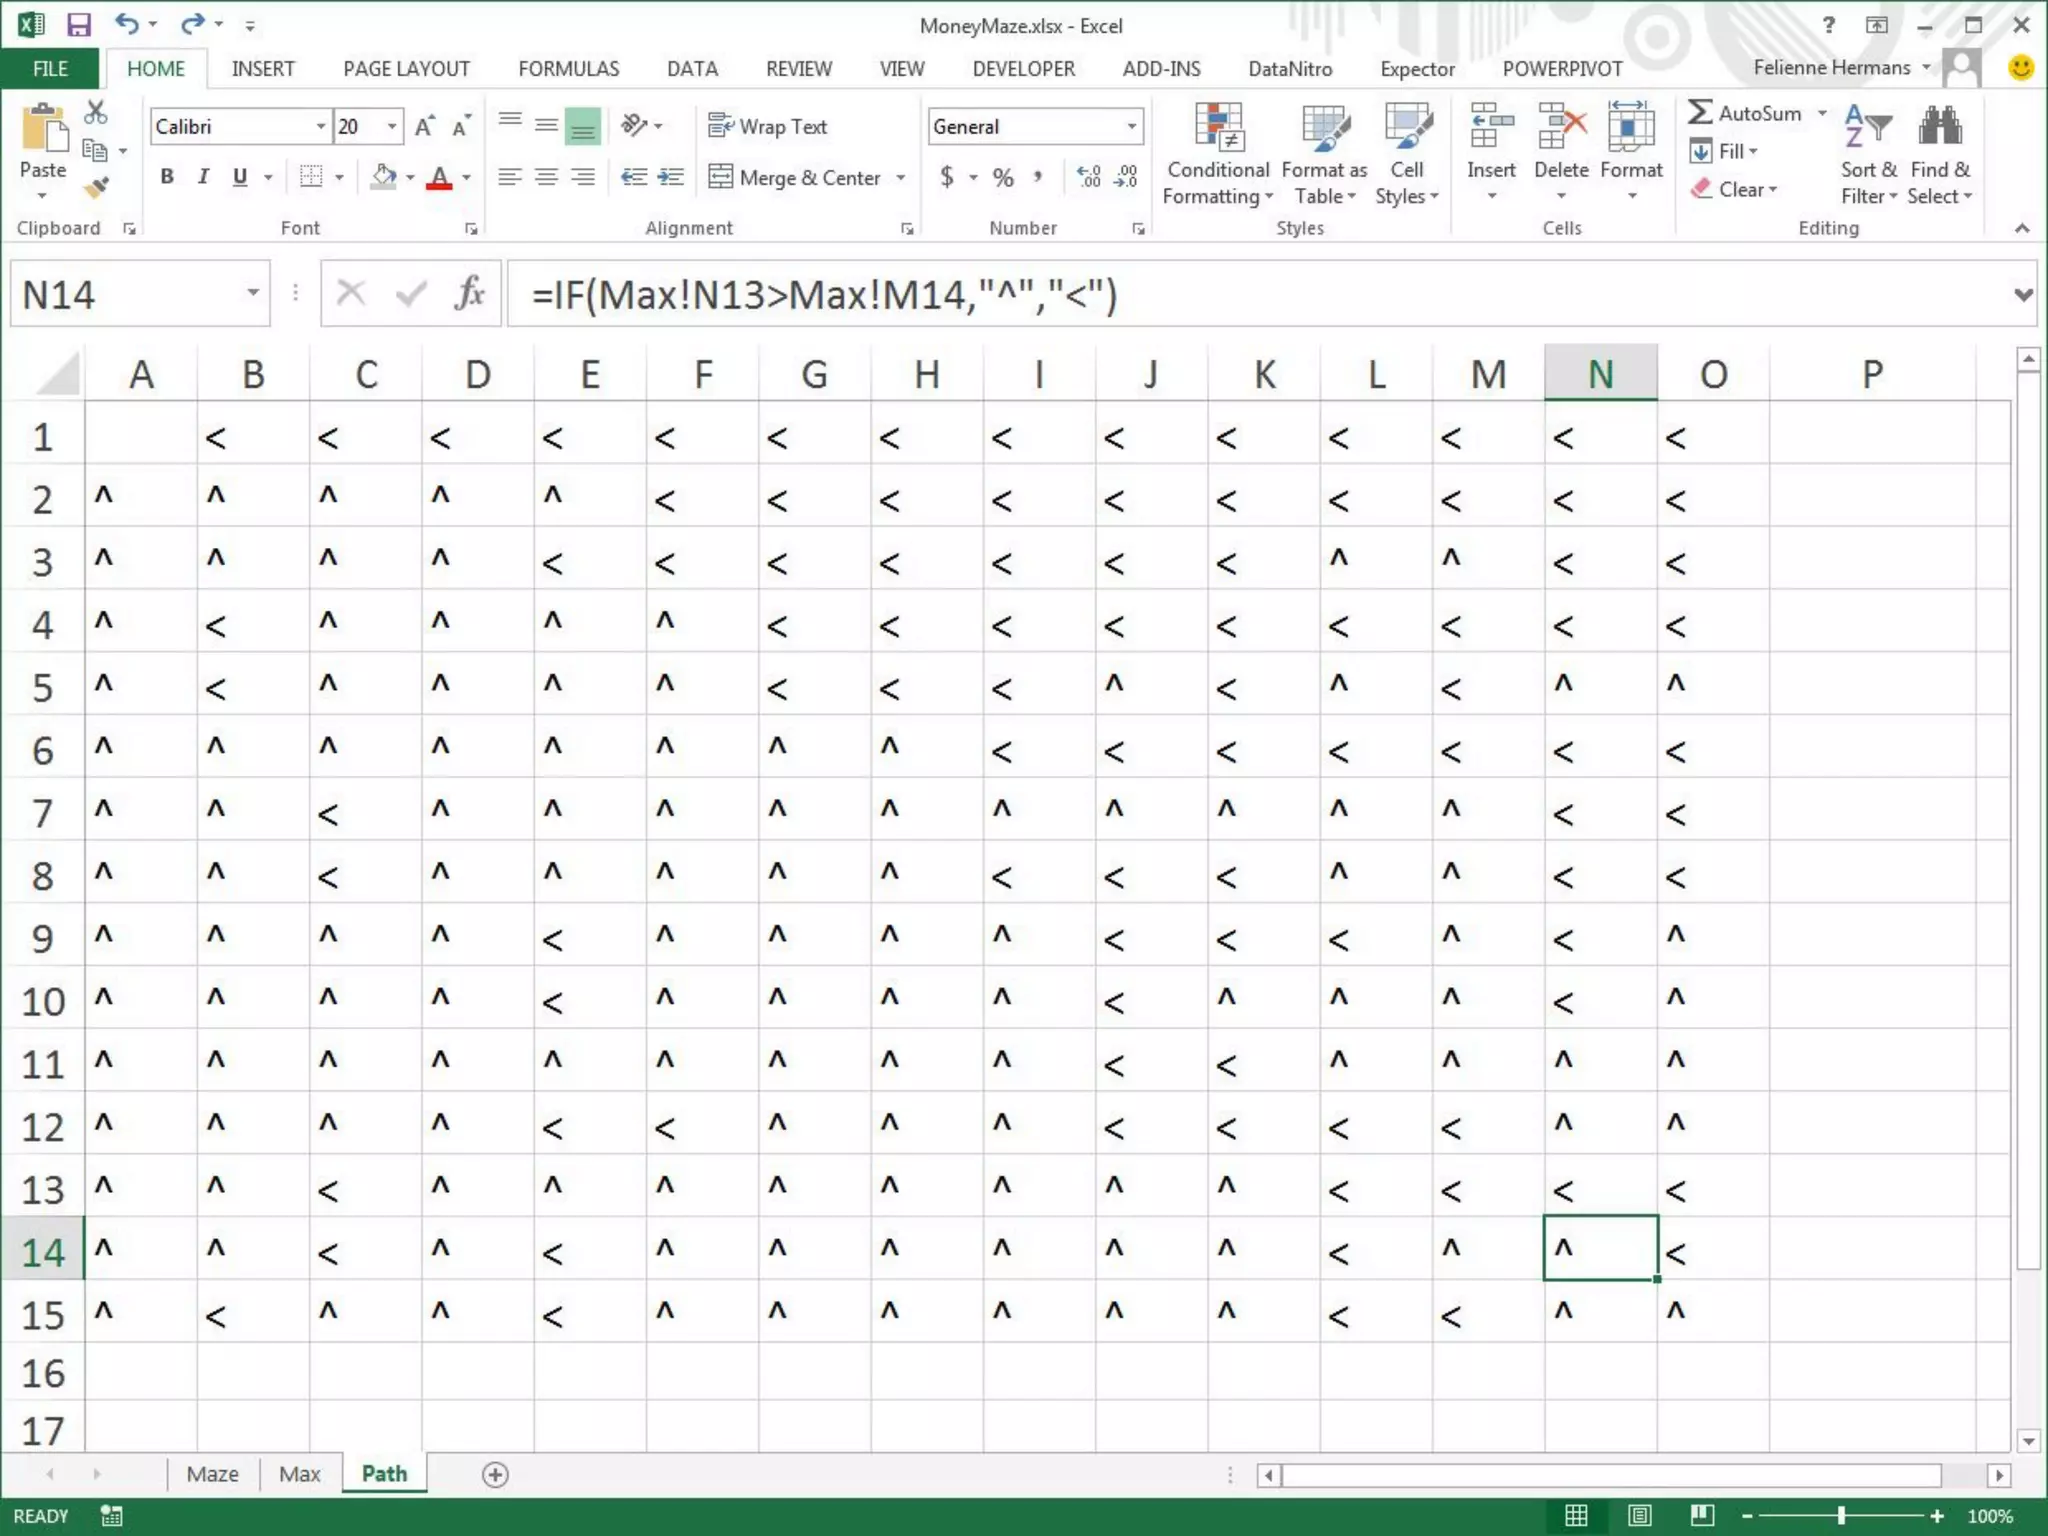Click the Insert Function fx icon
This screenshot has height=1536, width=2048.
click(x=469, y=294)
